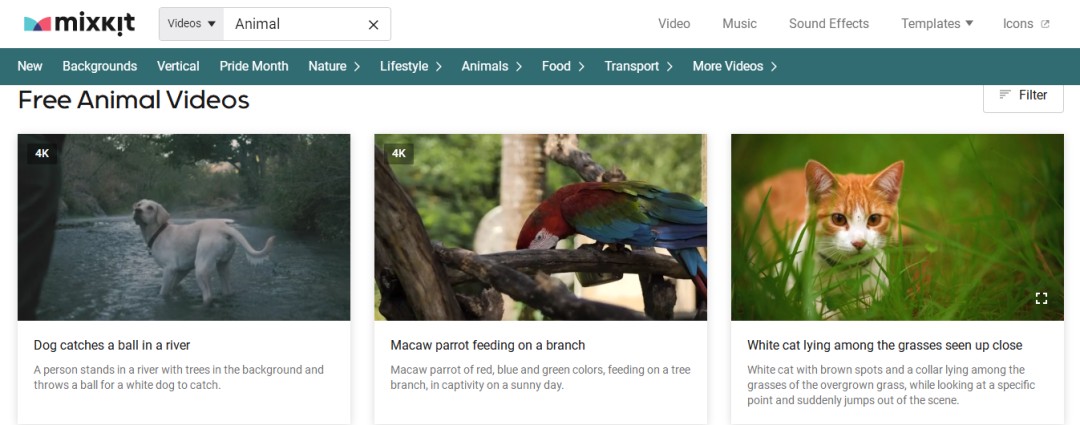
Task: Expand the Lifestyle category submenu
Action: (x=411, y=66)
